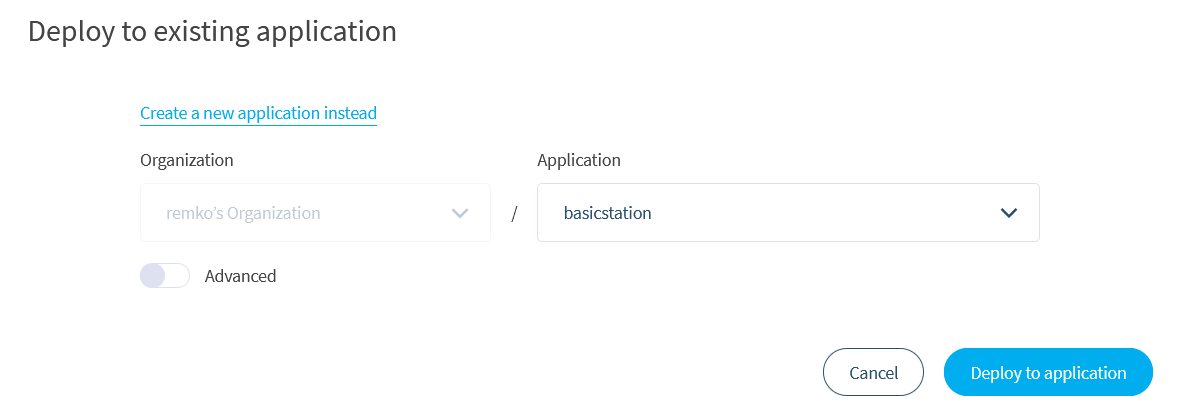Toggle the Advanced switch on
The image size is (1180, 416).
[165, 276]
